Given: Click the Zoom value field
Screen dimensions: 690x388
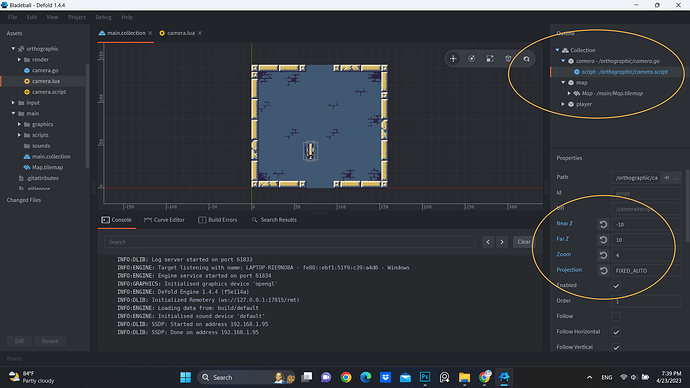Looking at the screenshot, I should tap(646, 255).
